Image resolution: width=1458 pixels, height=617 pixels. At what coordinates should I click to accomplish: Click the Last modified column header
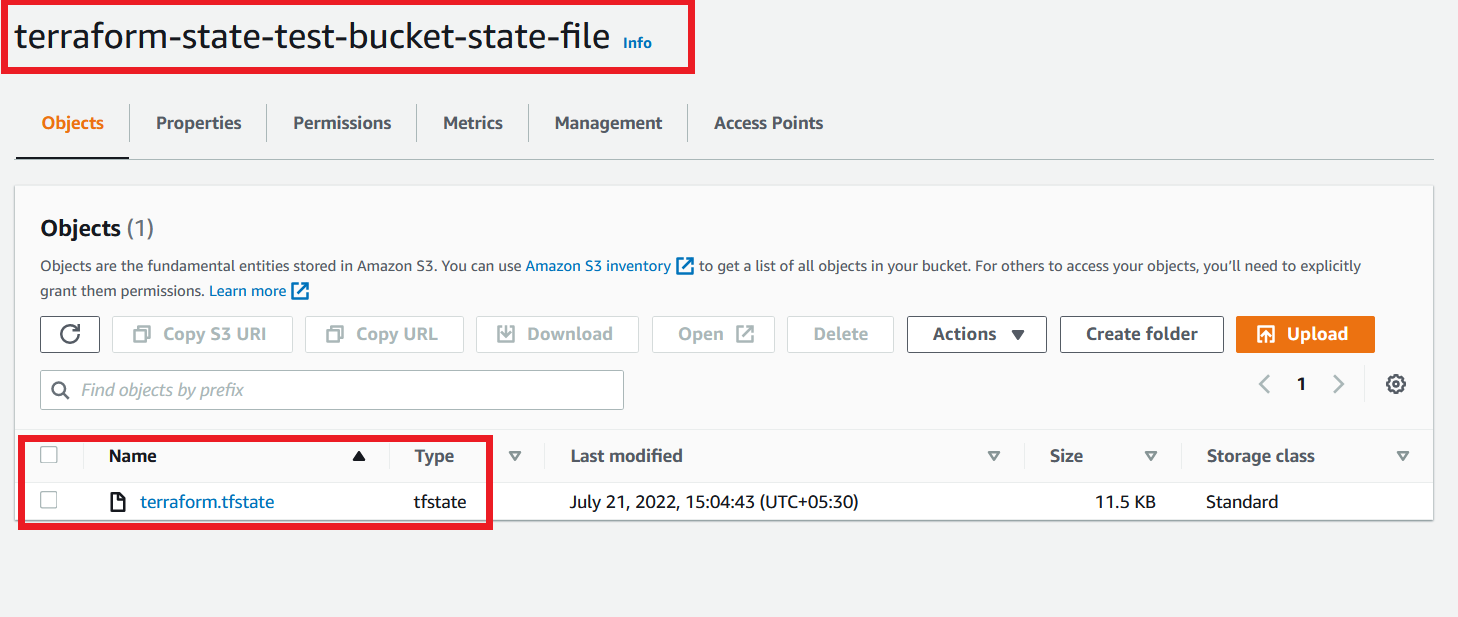pos(626,456)
